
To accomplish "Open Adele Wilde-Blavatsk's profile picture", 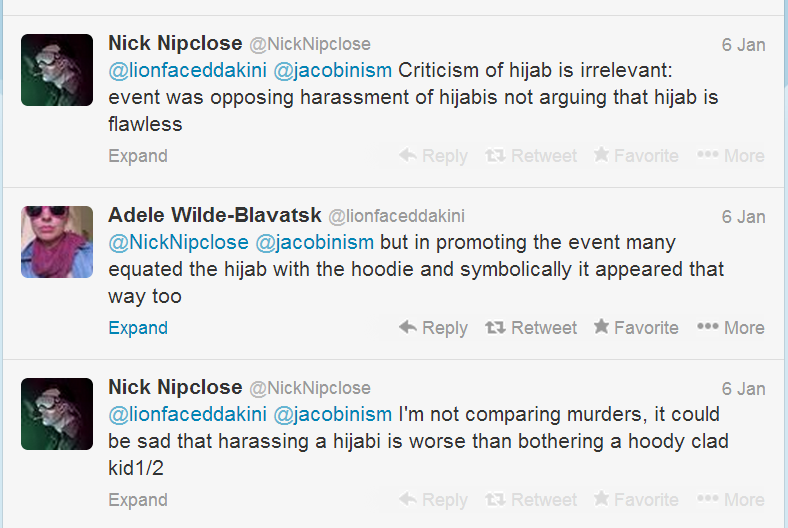I will pyautogui.click(x=57, y=242).
